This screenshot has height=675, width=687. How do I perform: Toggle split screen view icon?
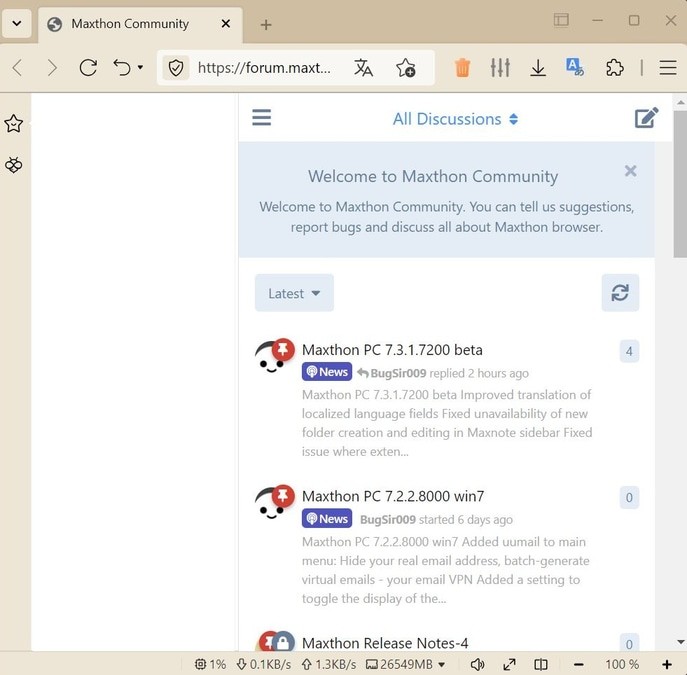(x=541, y=664)
